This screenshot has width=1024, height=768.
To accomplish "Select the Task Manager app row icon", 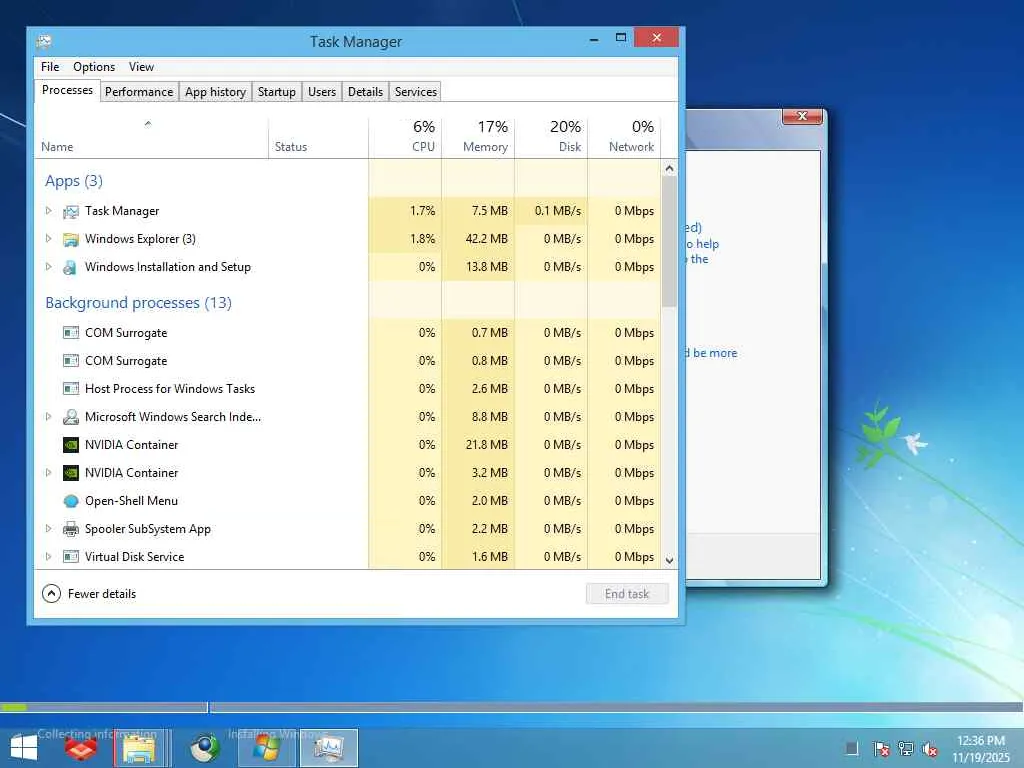I will [71, 212].
